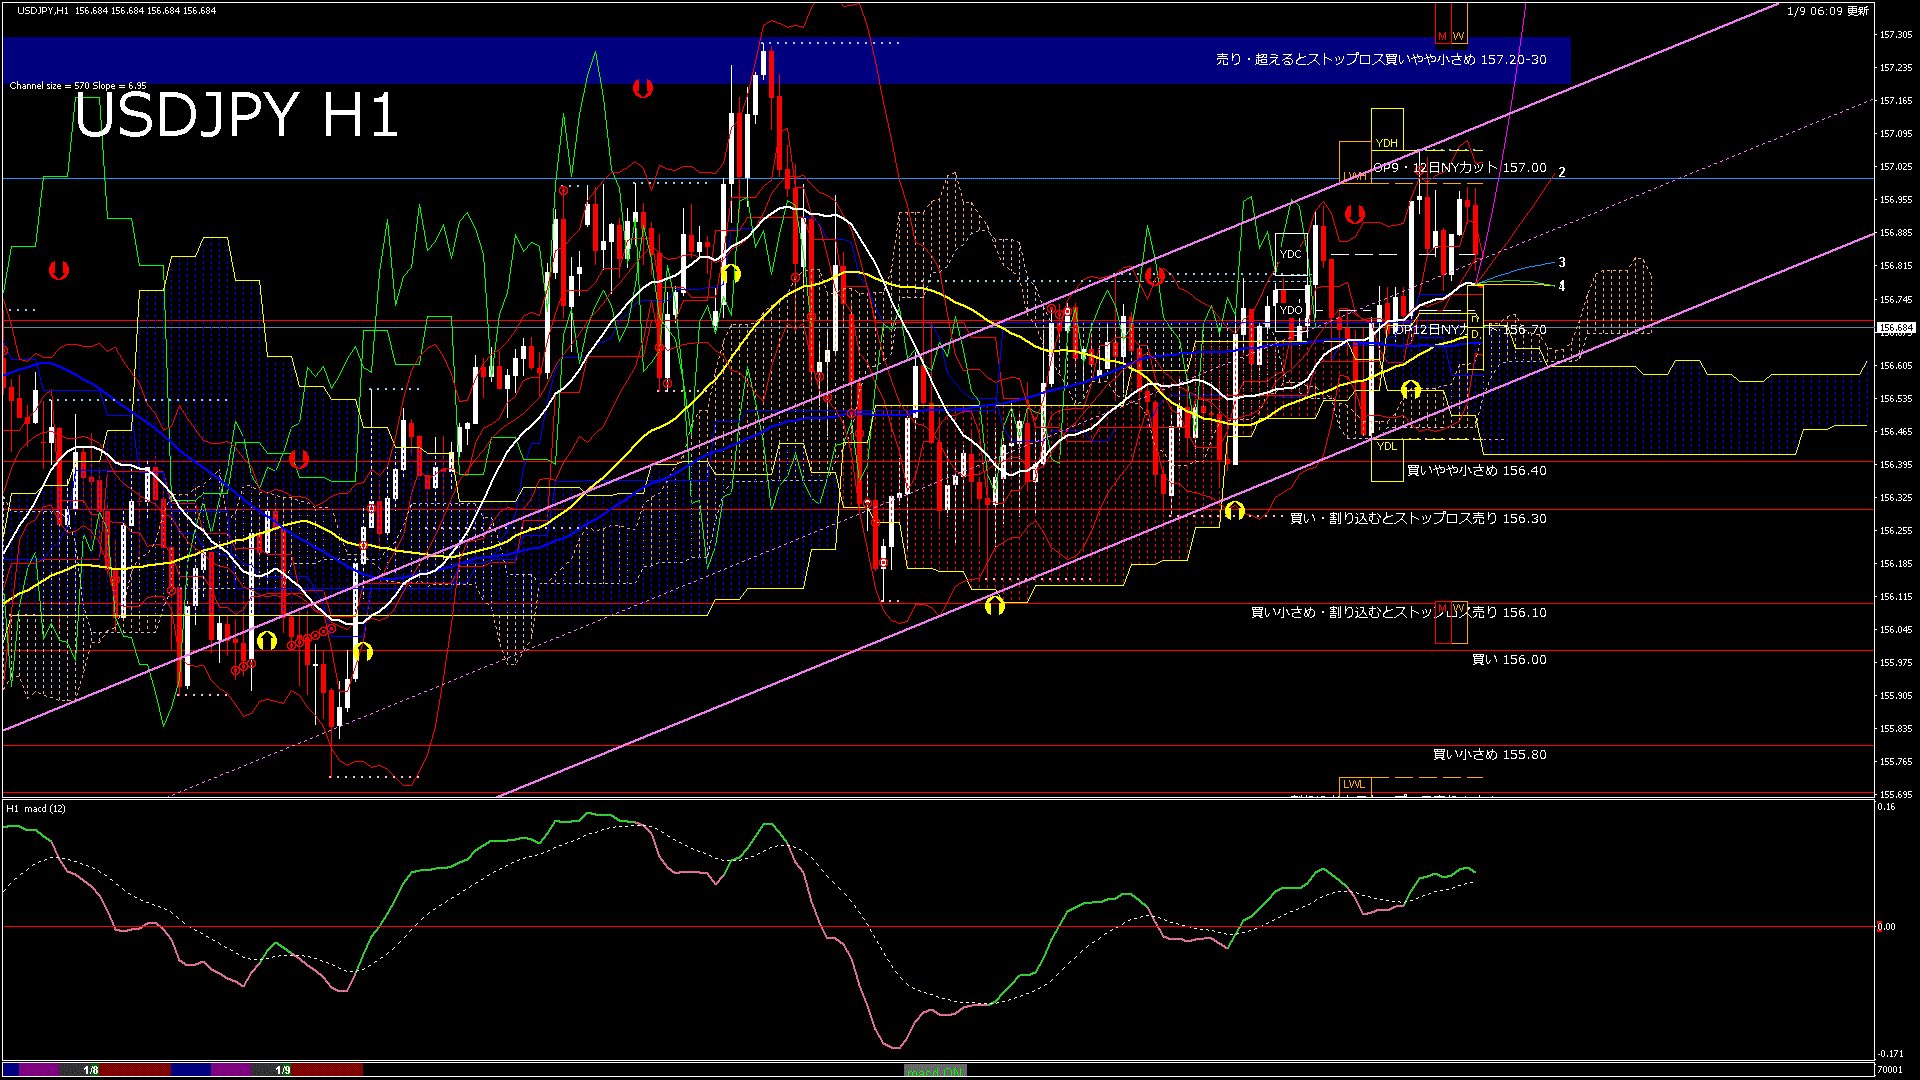
Task: Select the YDC yesterday-close marker box
Action: (x=1291, y=254)
